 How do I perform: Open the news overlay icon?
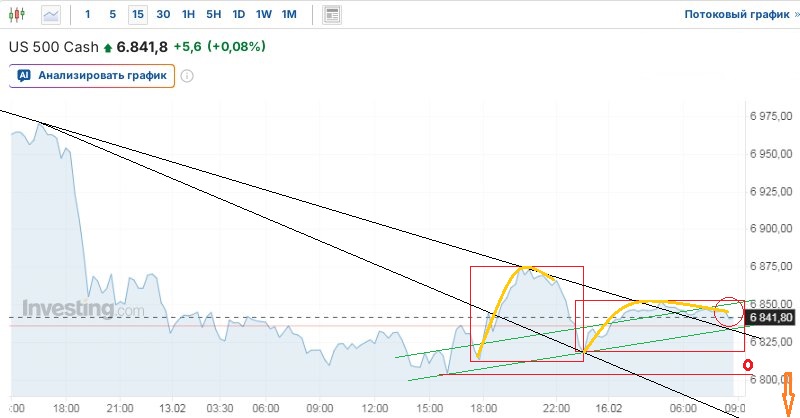[x=333, y=15]
